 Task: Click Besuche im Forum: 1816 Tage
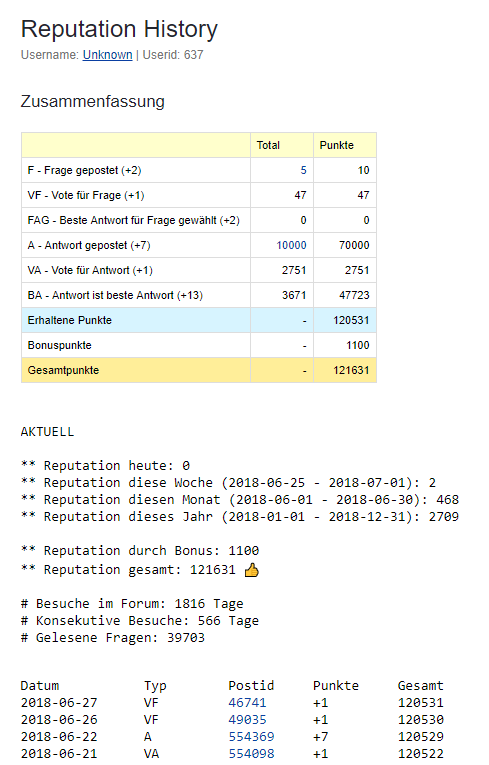coord(132,604)
